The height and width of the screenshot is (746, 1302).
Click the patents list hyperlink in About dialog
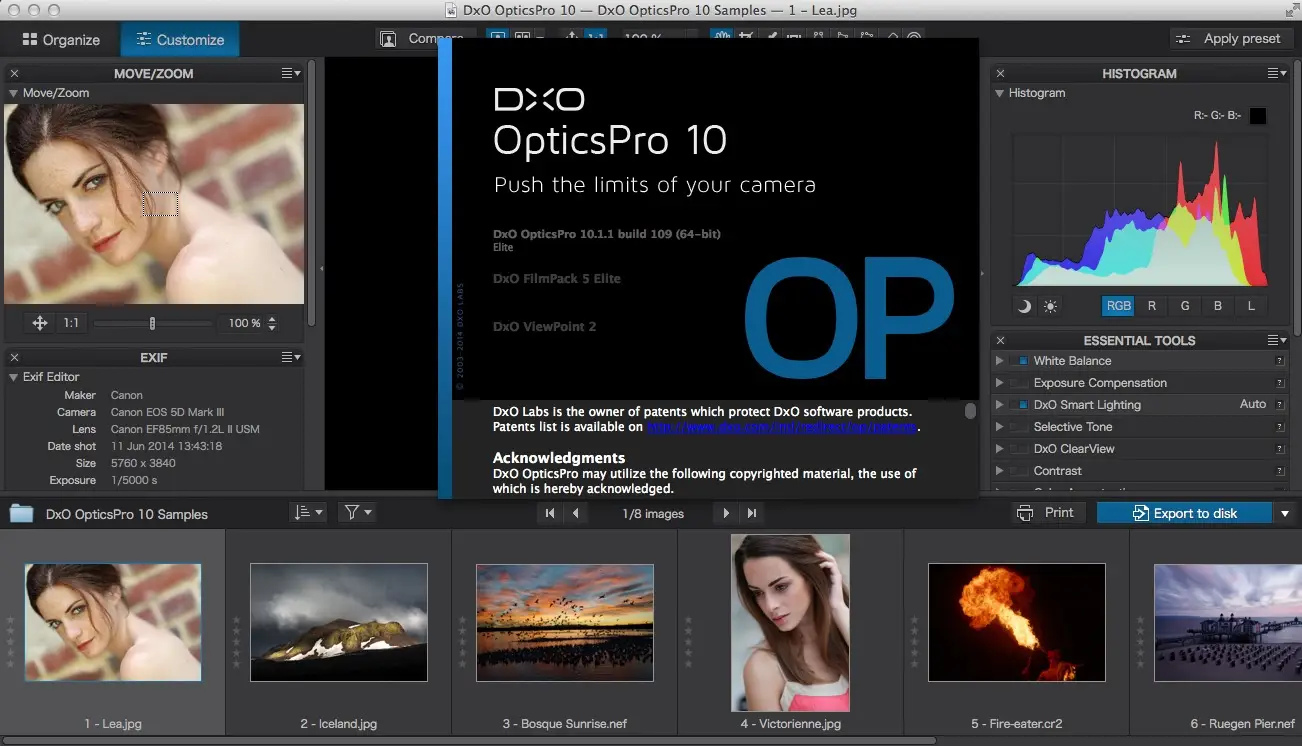point(782,427)
